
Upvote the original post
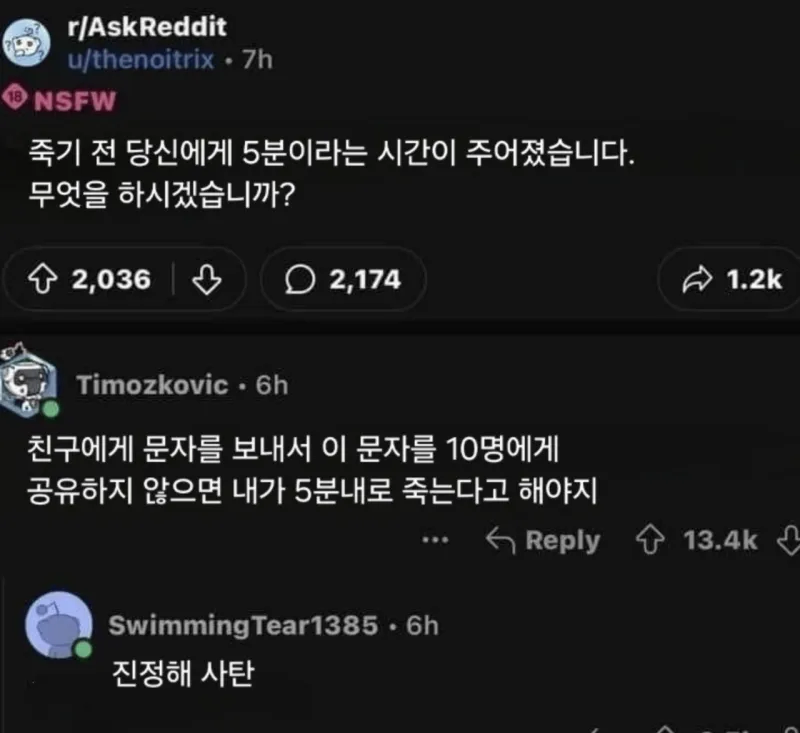pyautogui.click(x=46, y=281)
